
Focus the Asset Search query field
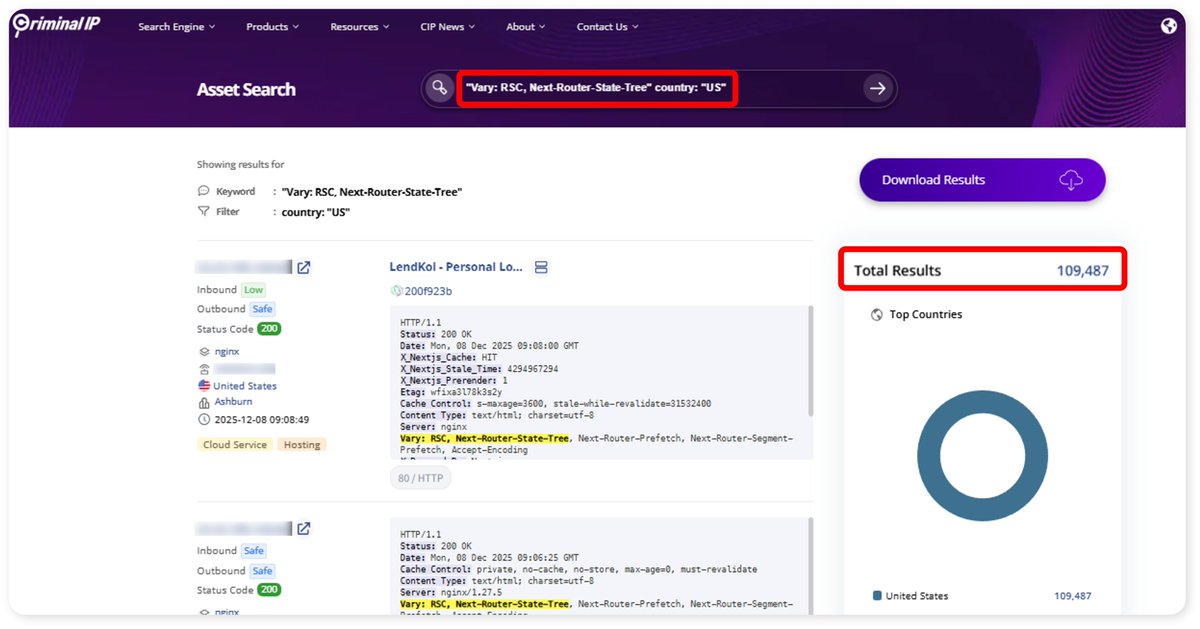point(657,88)
